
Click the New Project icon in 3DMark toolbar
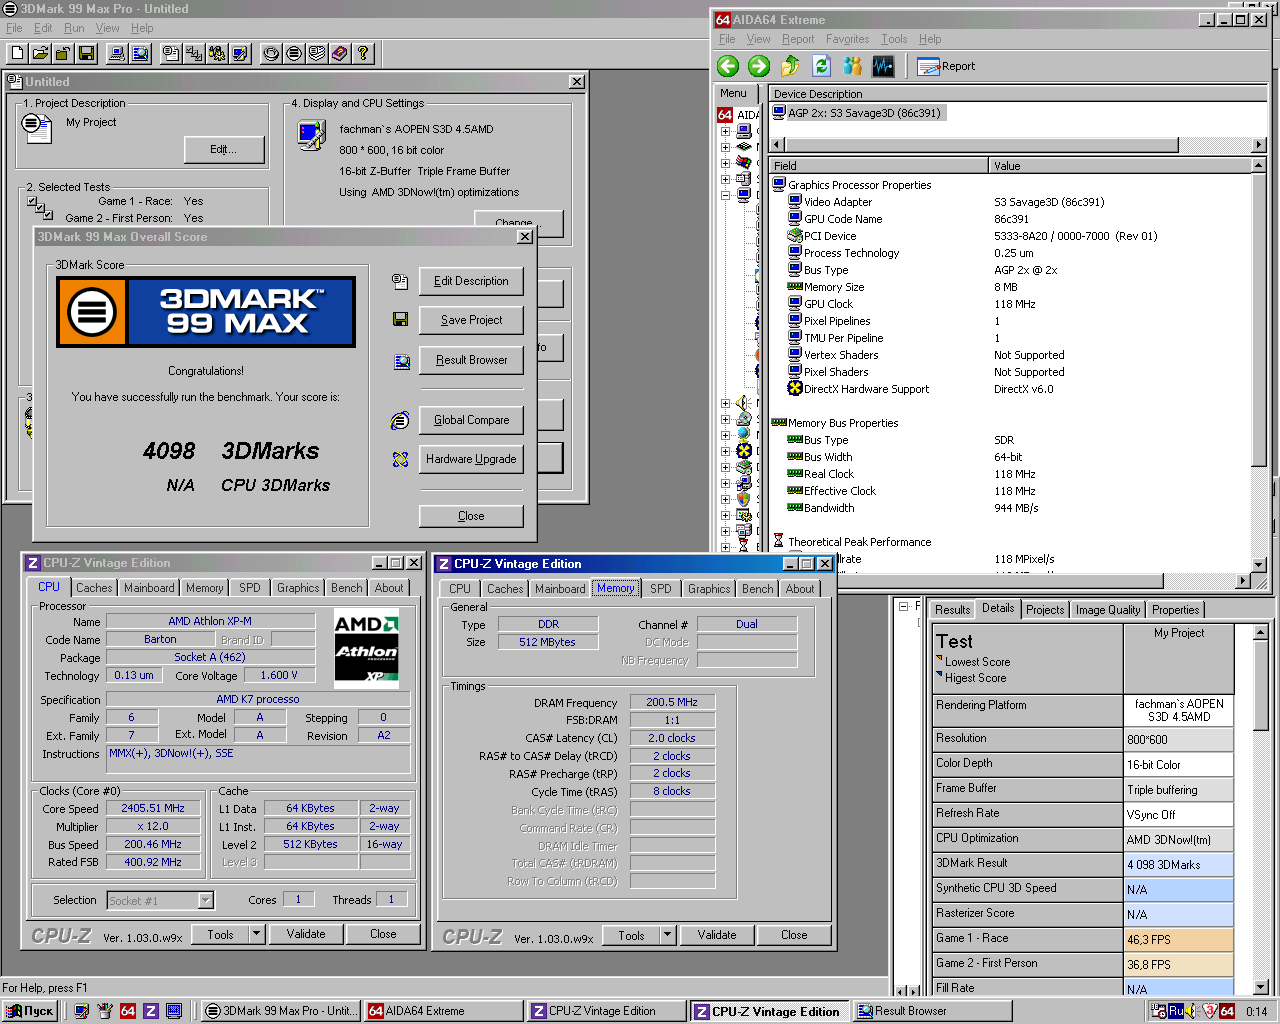tap(17, 53)
